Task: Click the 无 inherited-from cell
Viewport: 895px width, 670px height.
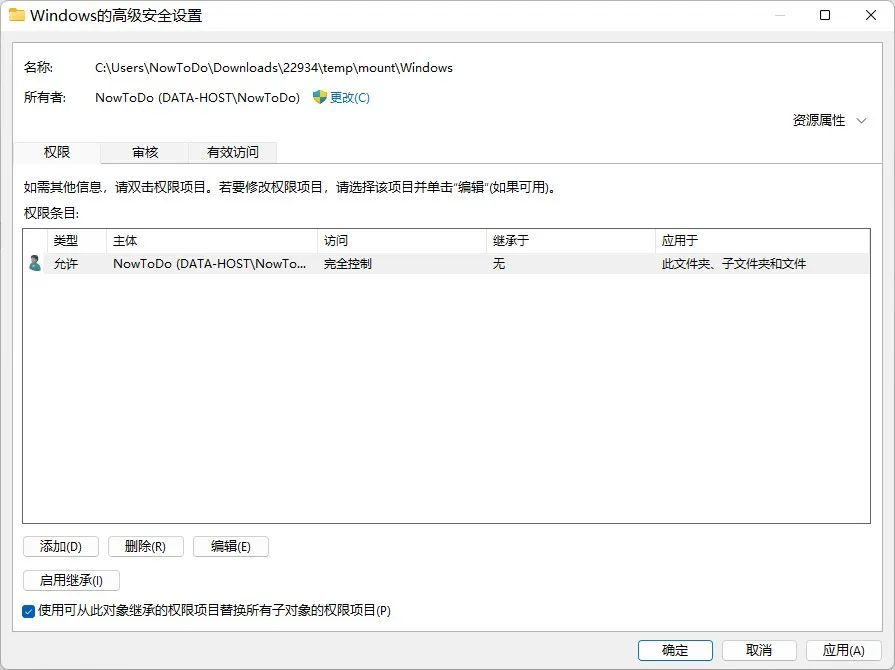Action: [499, 264]
